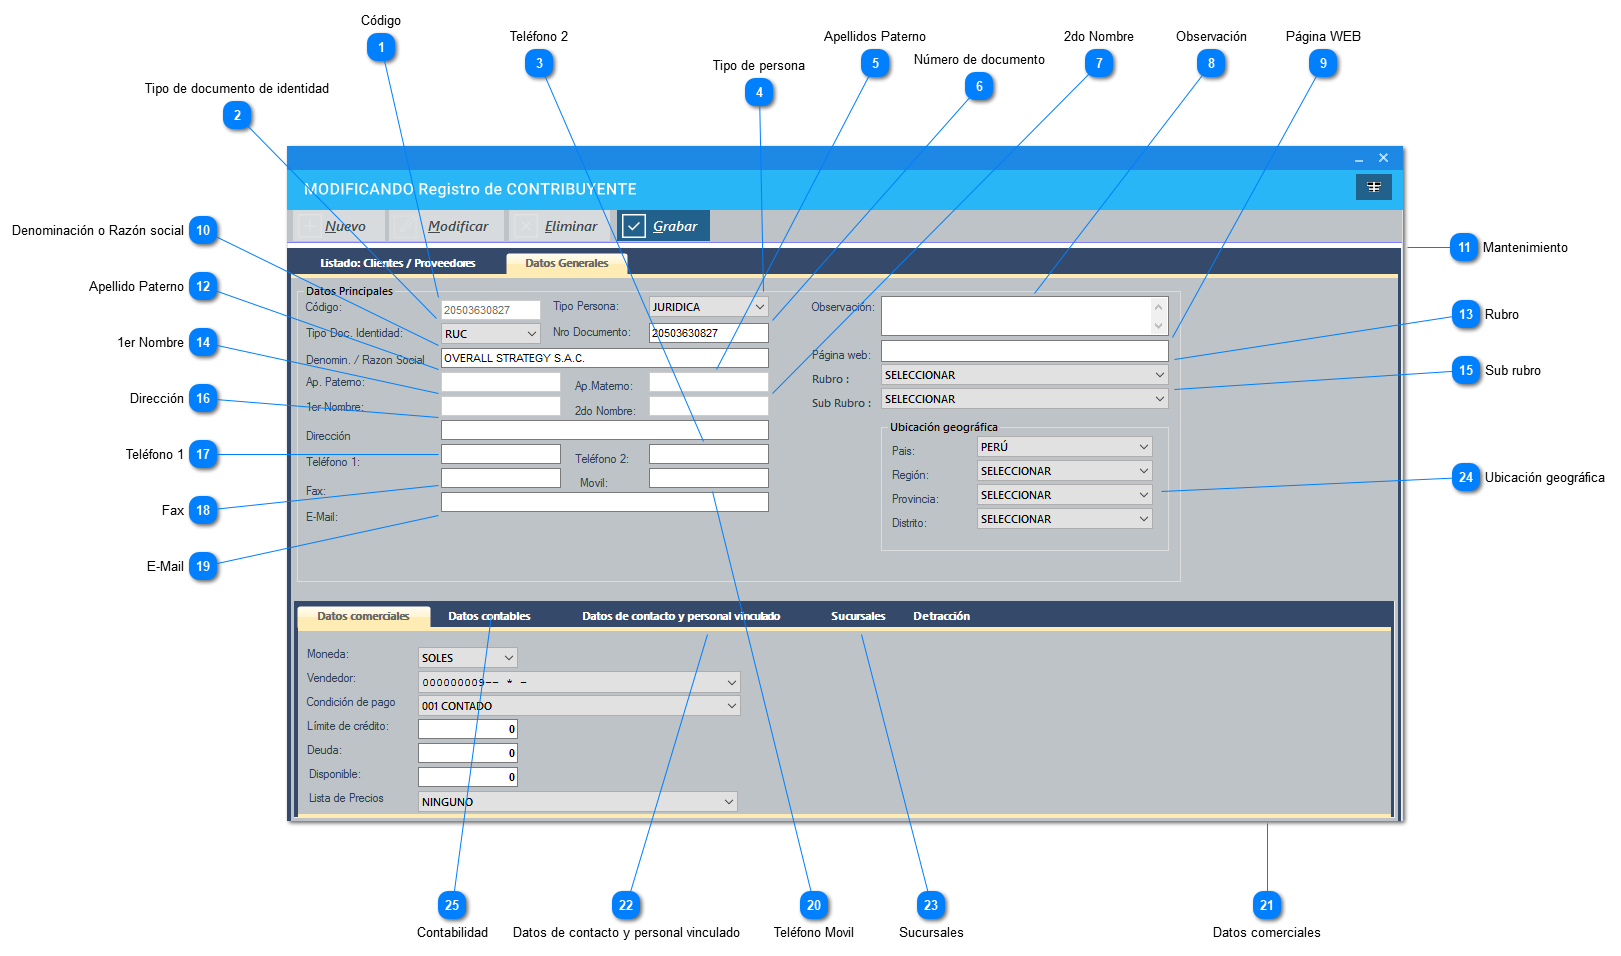Switch to the Detracción tab
Image resolution: width=1621 pixels, height=956 pixels.
[x=941, y=617]
